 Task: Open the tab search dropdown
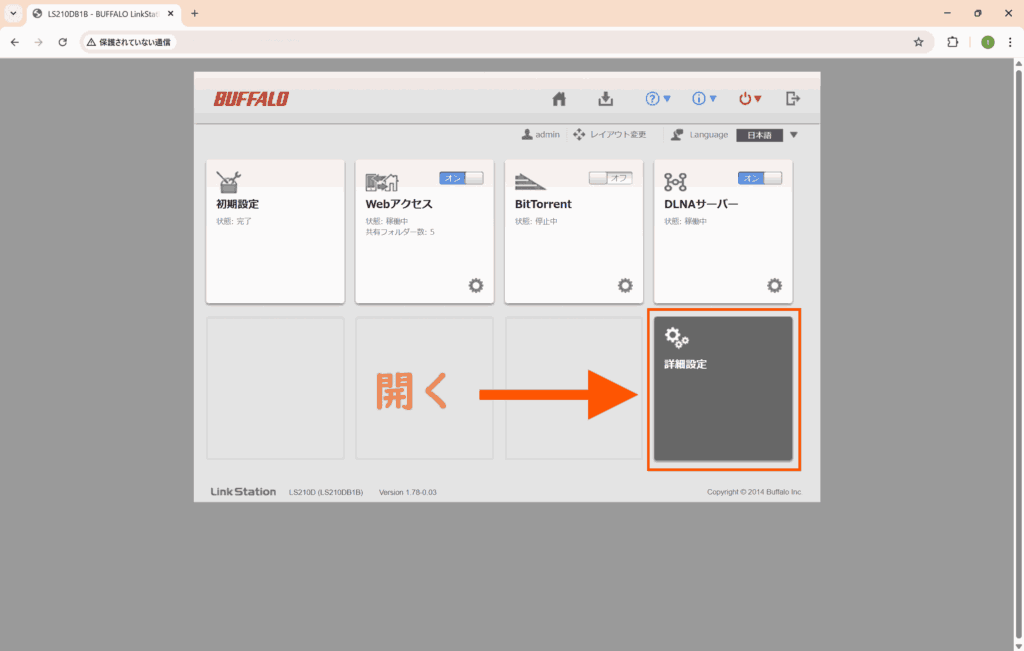[x=13, y=13]
